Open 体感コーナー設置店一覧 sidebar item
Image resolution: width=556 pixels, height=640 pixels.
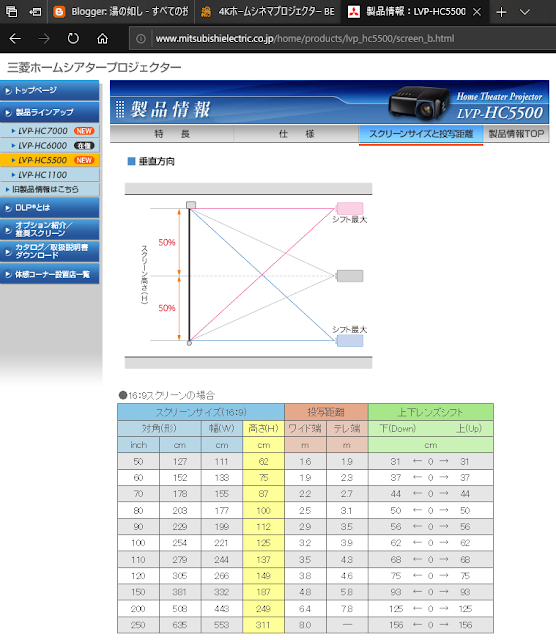[49, 274]
